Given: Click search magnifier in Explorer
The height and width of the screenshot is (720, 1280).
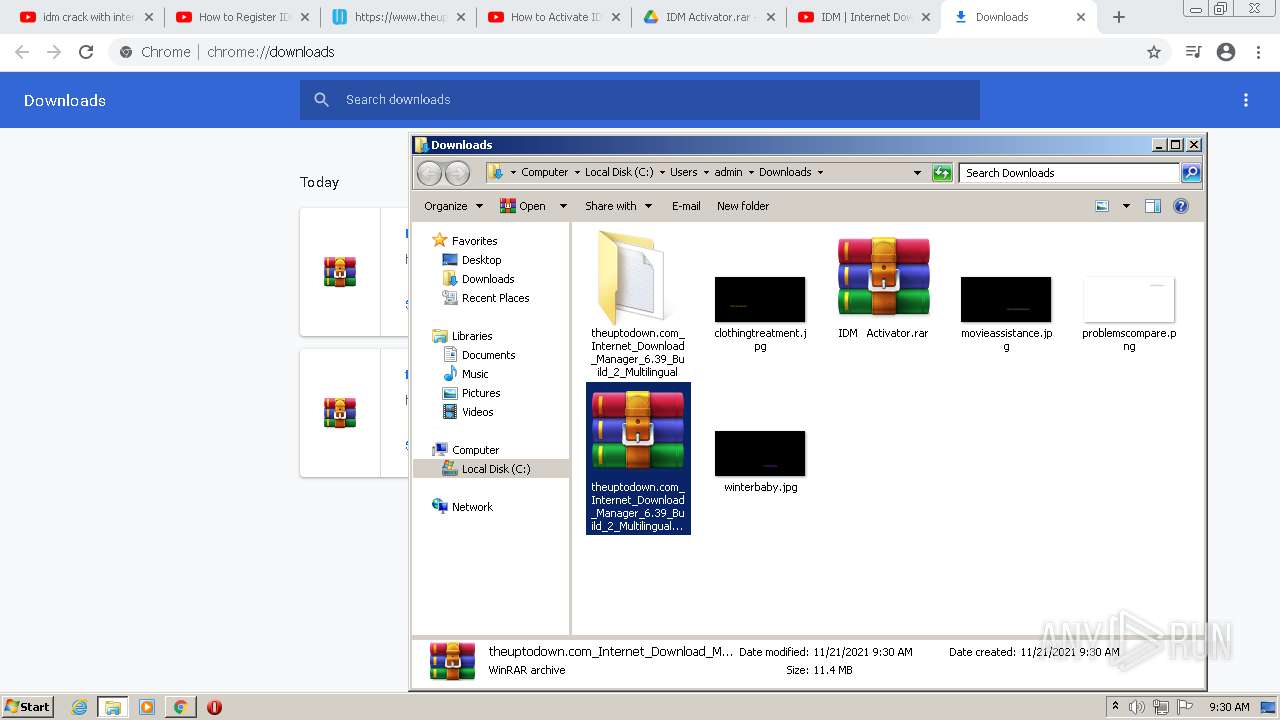Looking at the screenshot, I should [1190, 173].
